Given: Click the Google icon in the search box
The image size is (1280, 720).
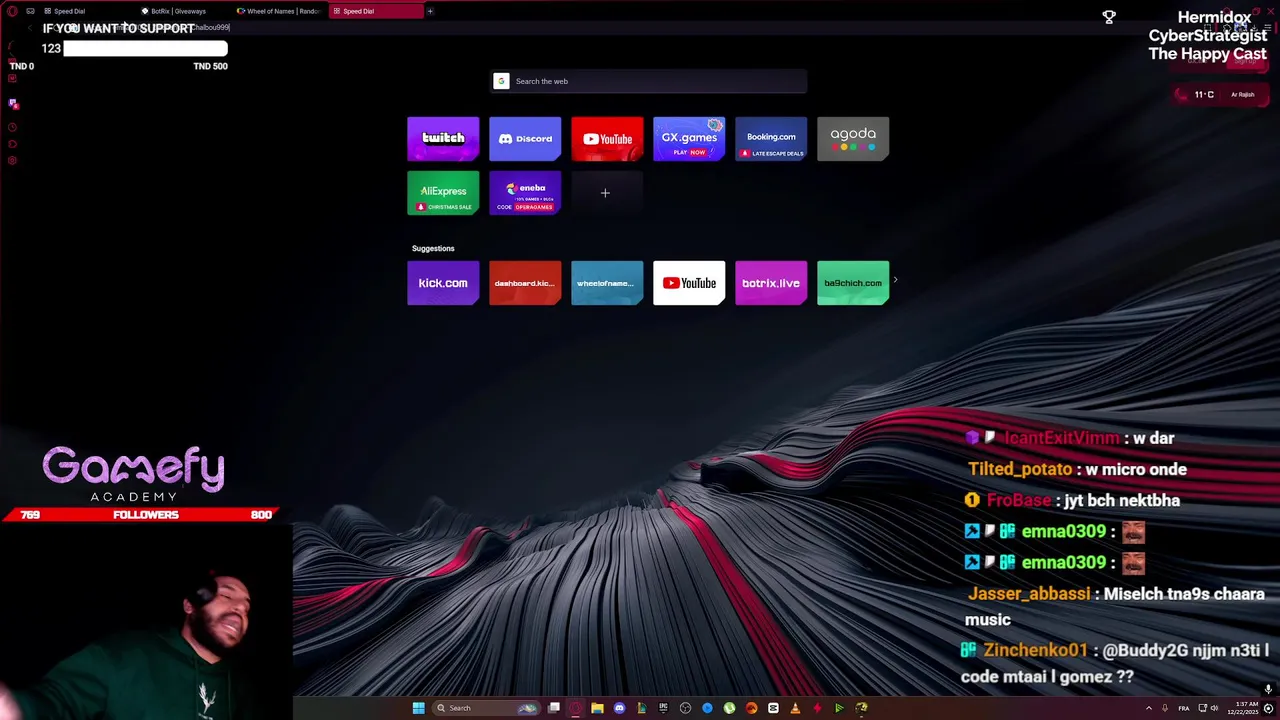Looking at the screenshot, I should click(x=501, y=81).
